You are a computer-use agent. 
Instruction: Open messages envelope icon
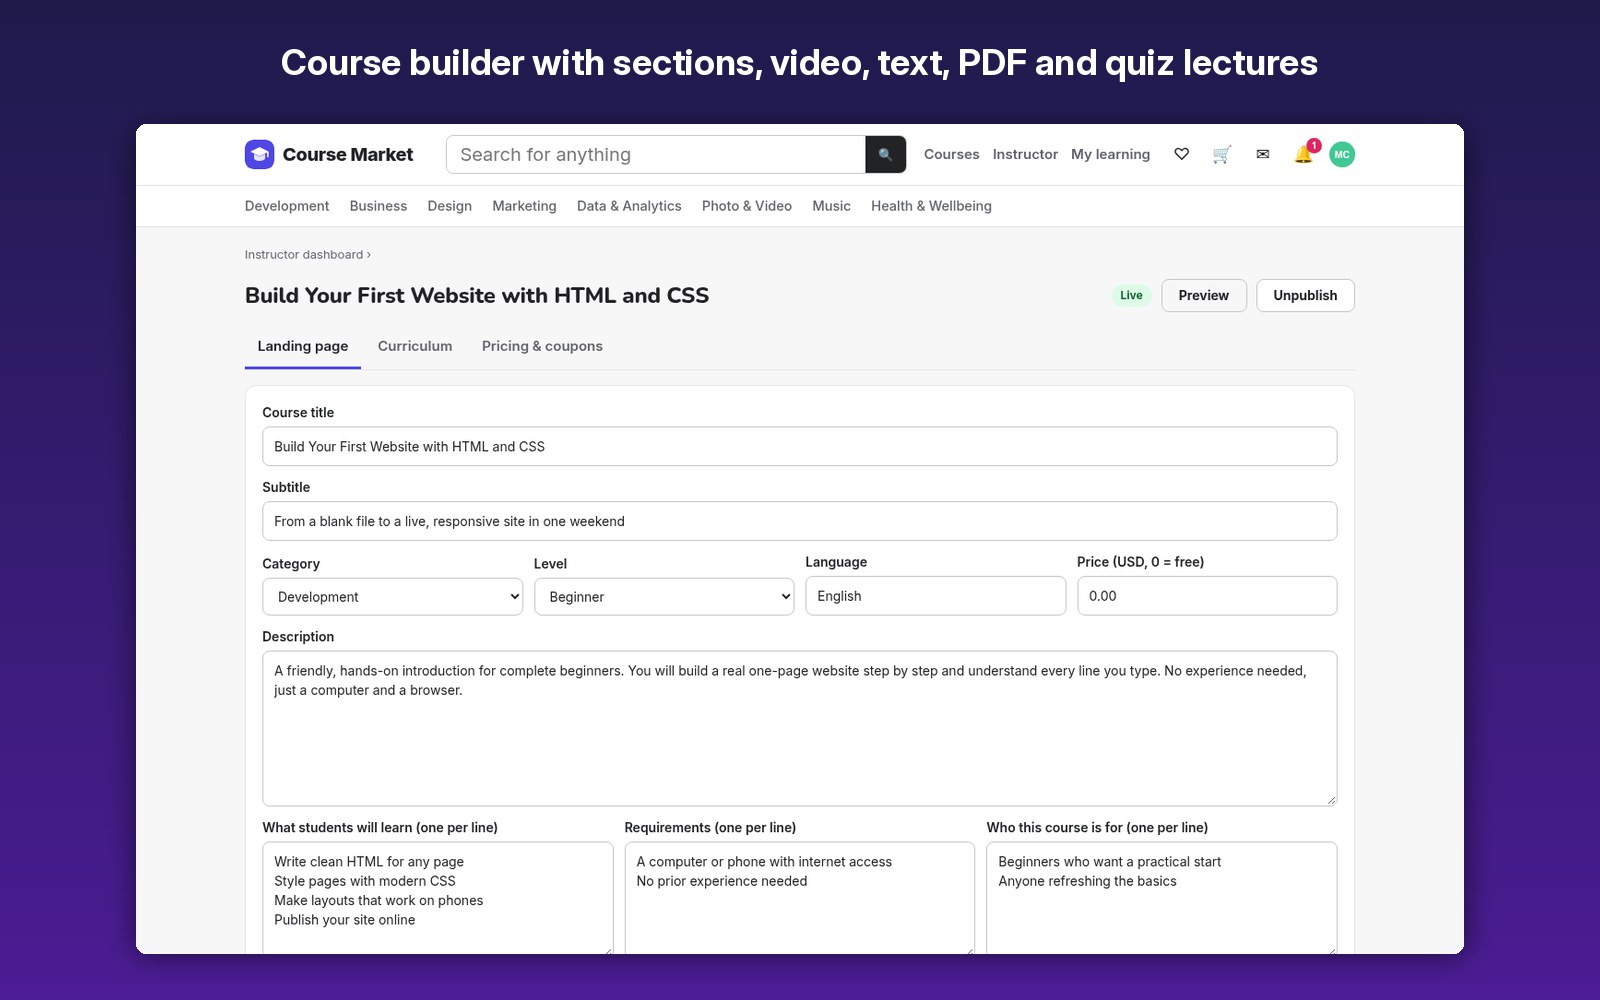tap(1262, 154)
